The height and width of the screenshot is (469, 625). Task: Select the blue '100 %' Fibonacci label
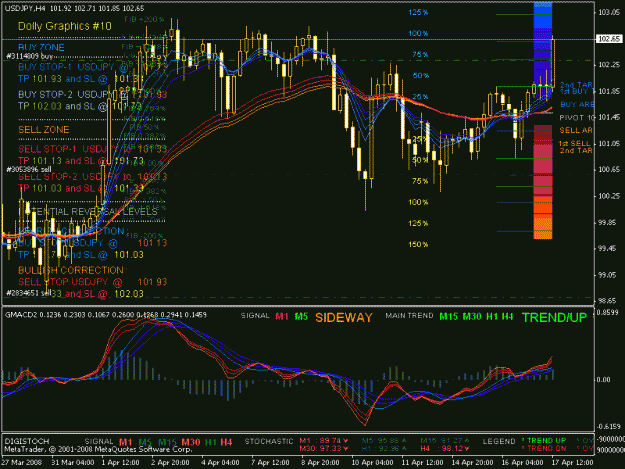[x=418, y=33]
